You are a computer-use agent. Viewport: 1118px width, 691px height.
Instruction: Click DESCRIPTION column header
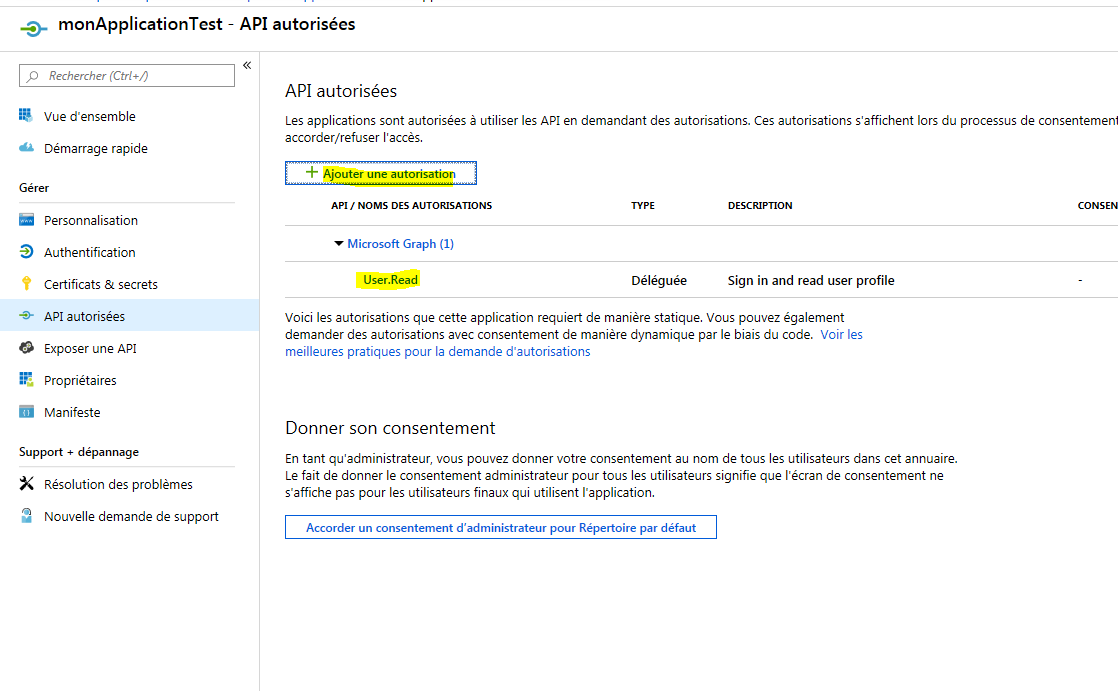click(760, 205)
